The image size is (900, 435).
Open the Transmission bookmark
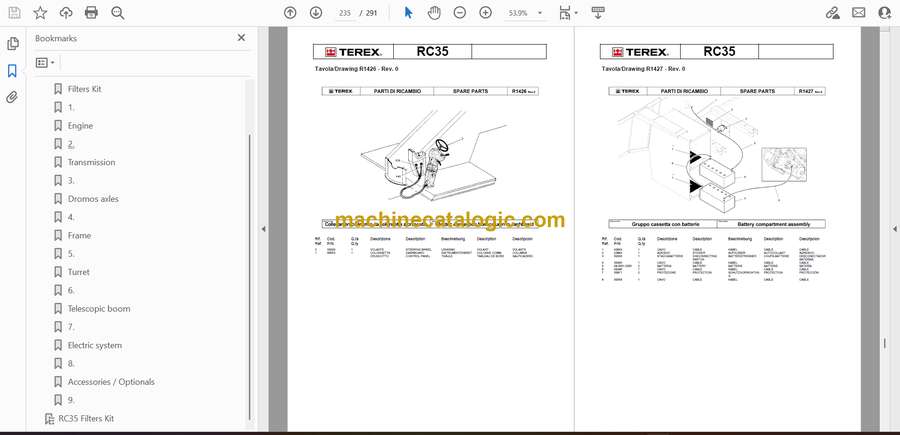point(91,162)
